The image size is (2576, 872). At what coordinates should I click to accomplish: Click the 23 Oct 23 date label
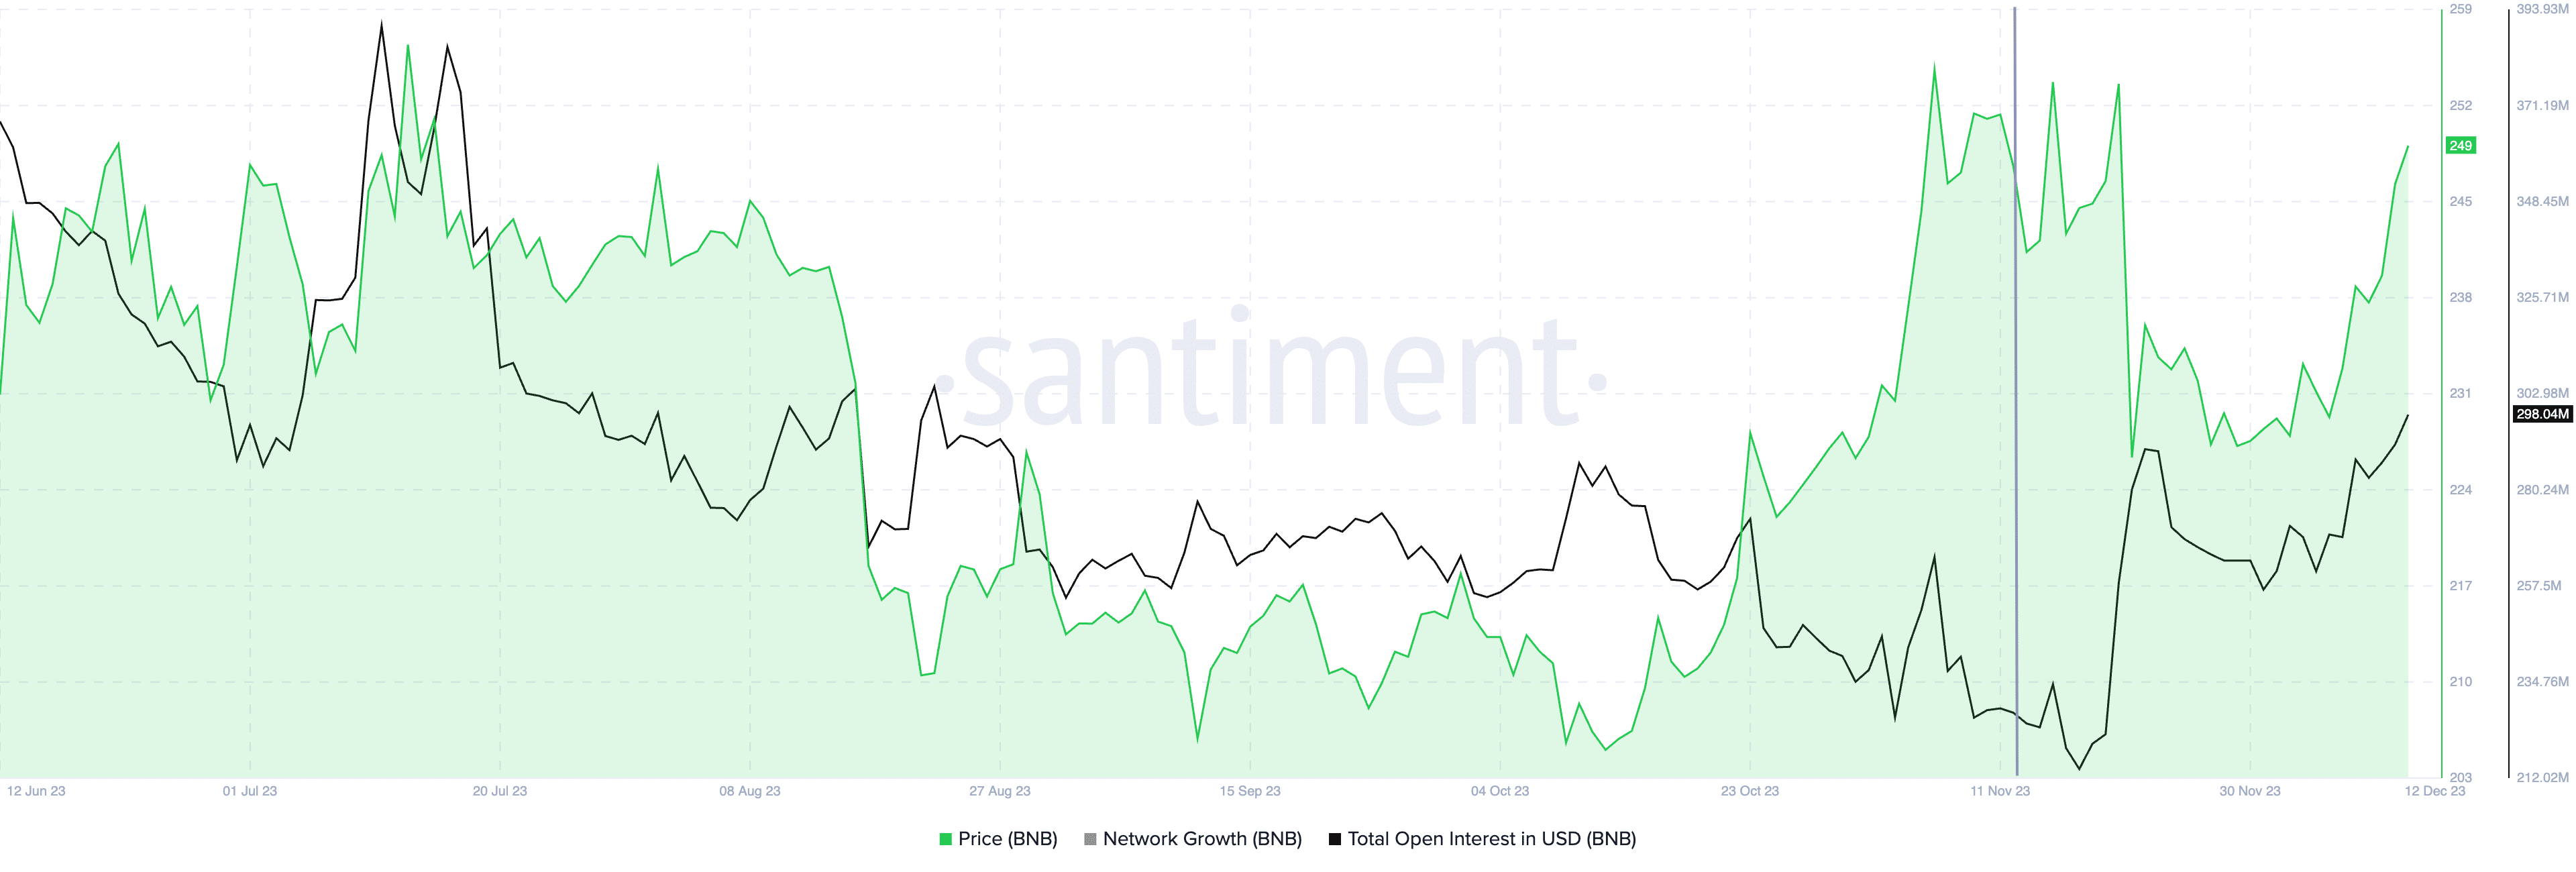(1750, 791)
